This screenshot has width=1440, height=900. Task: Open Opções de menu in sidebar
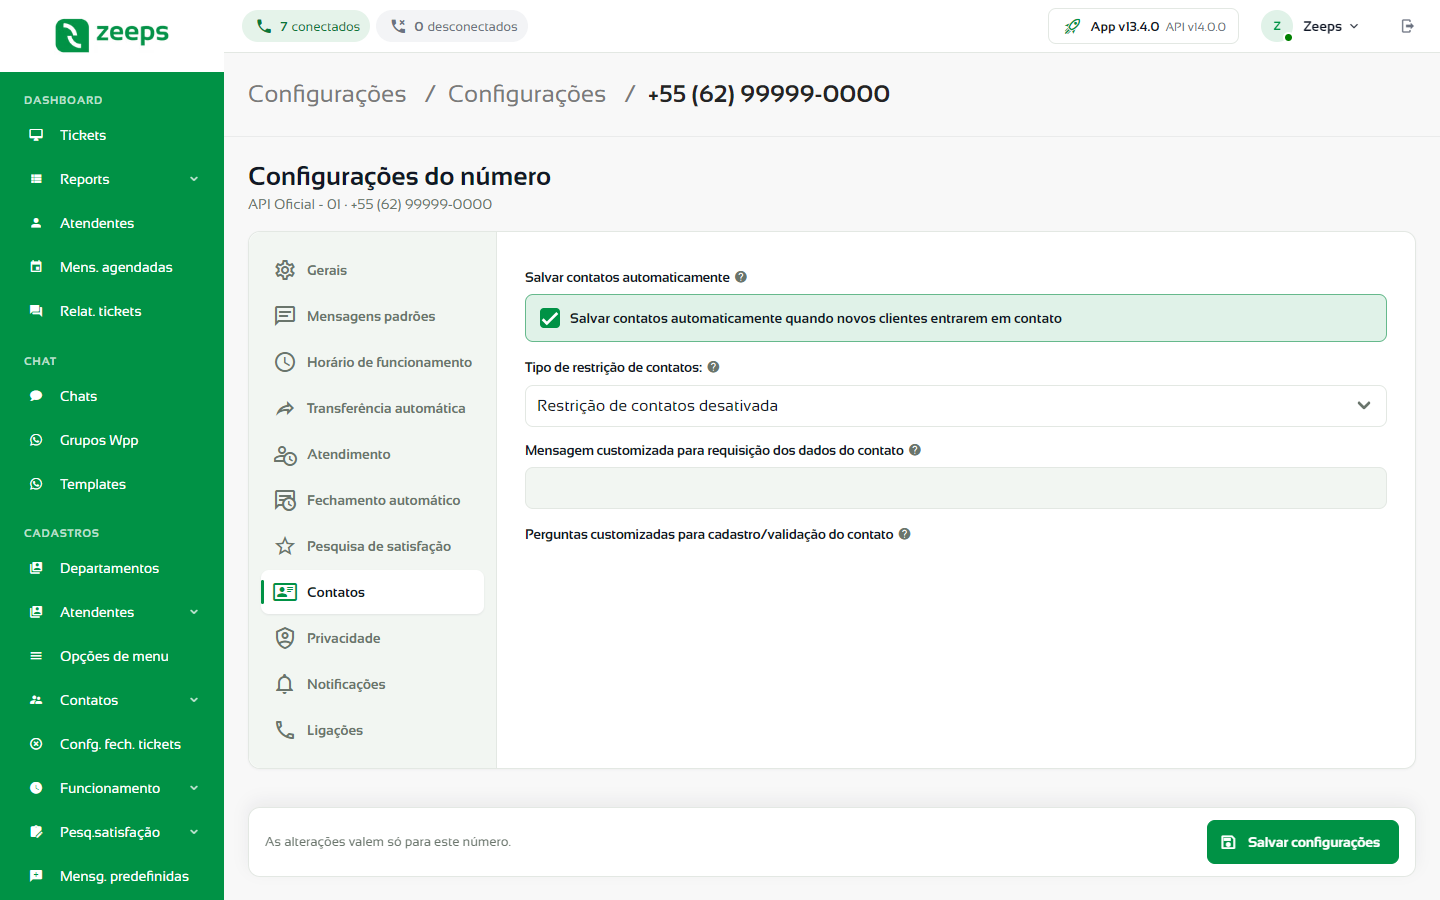pyautogui.click(x=112, y=656)
